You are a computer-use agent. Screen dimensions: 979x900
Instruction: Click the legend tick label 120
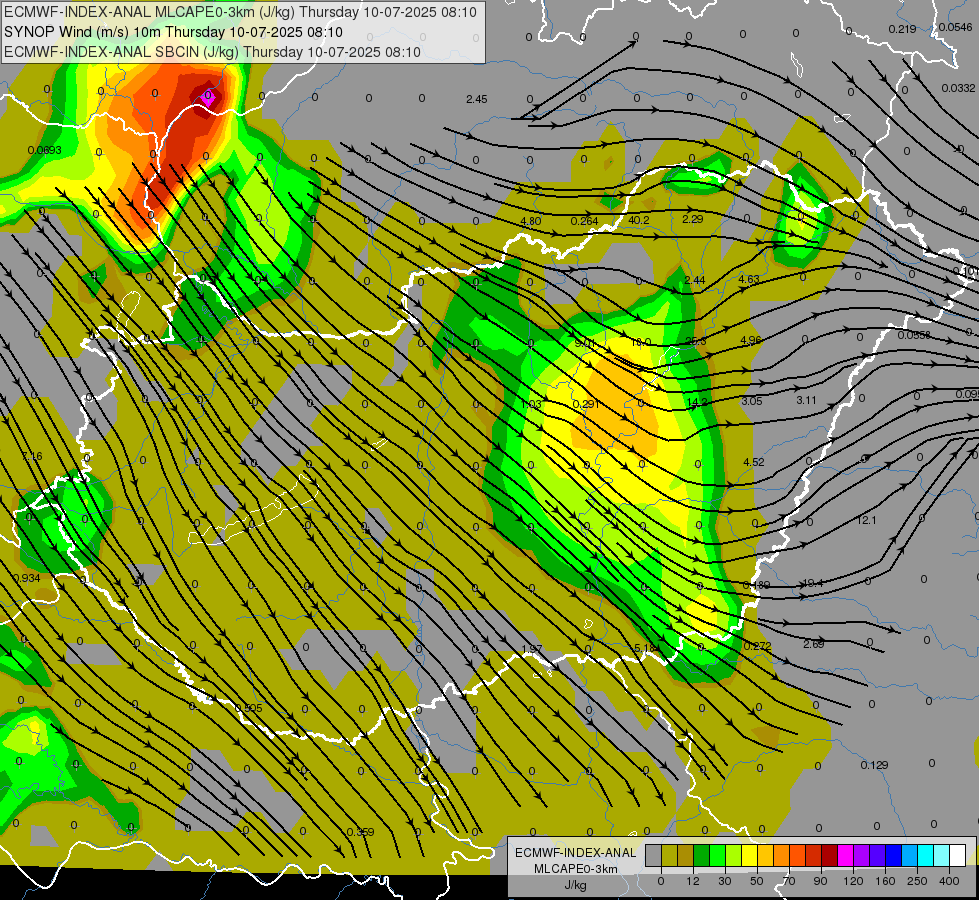coord(854,881)
